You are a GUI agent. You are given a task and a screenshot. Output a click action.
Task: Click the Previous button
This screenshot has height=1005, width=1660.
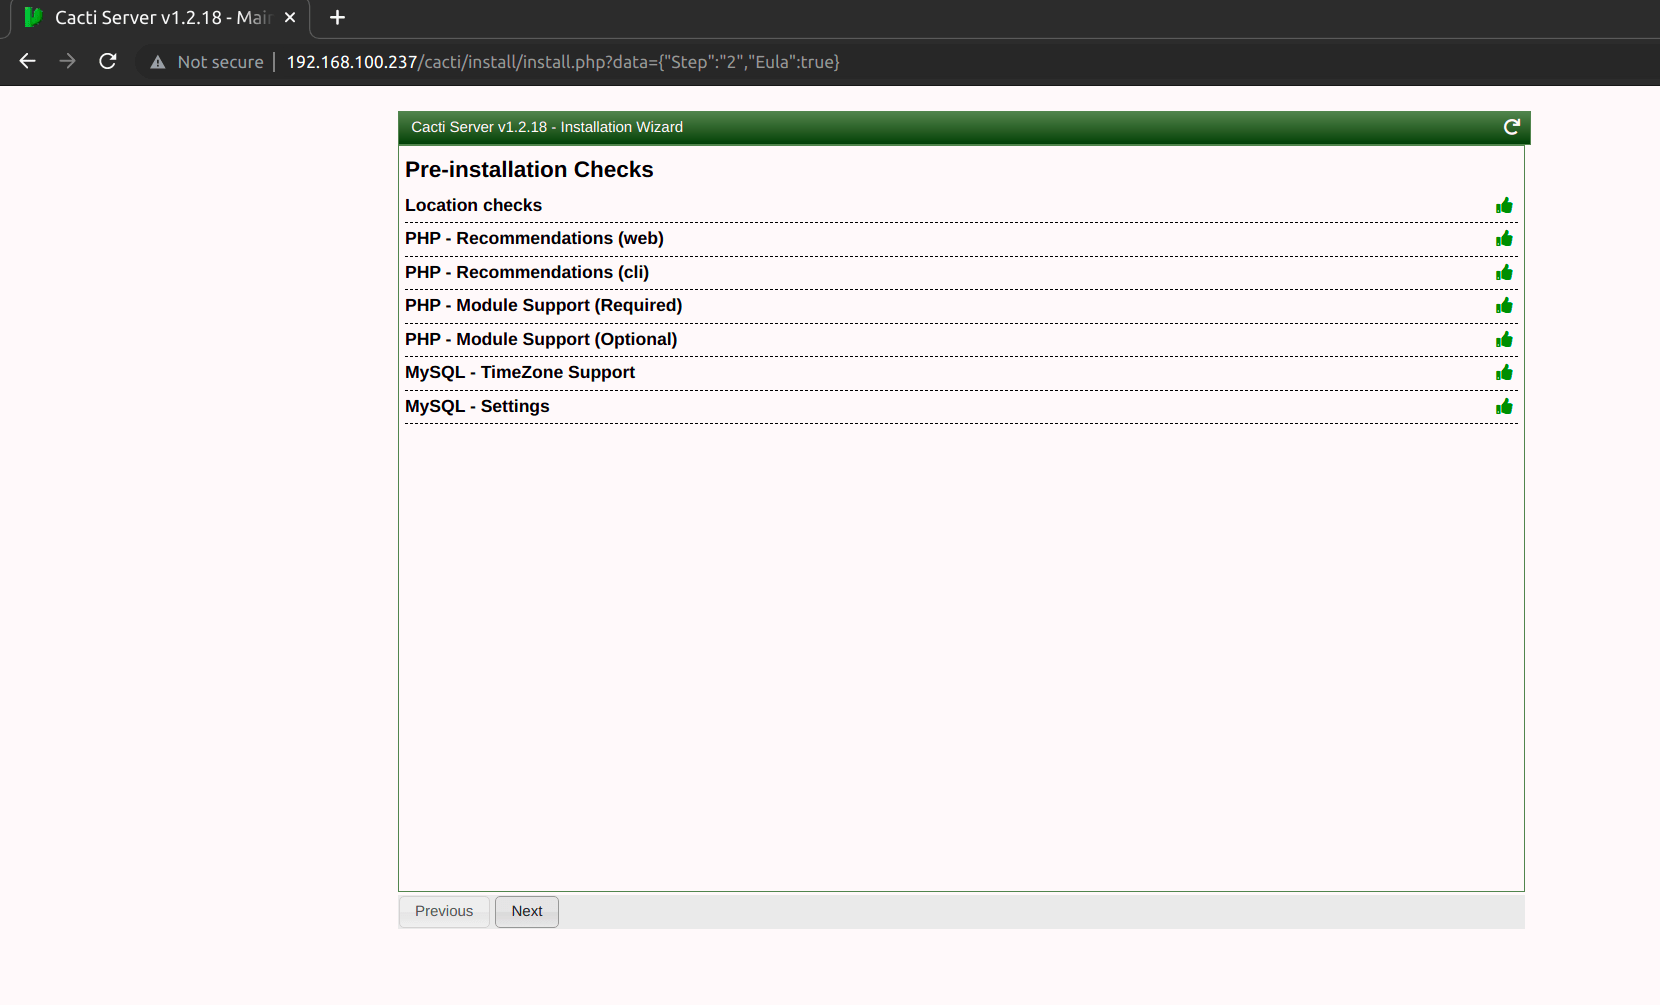coord(443,911)
